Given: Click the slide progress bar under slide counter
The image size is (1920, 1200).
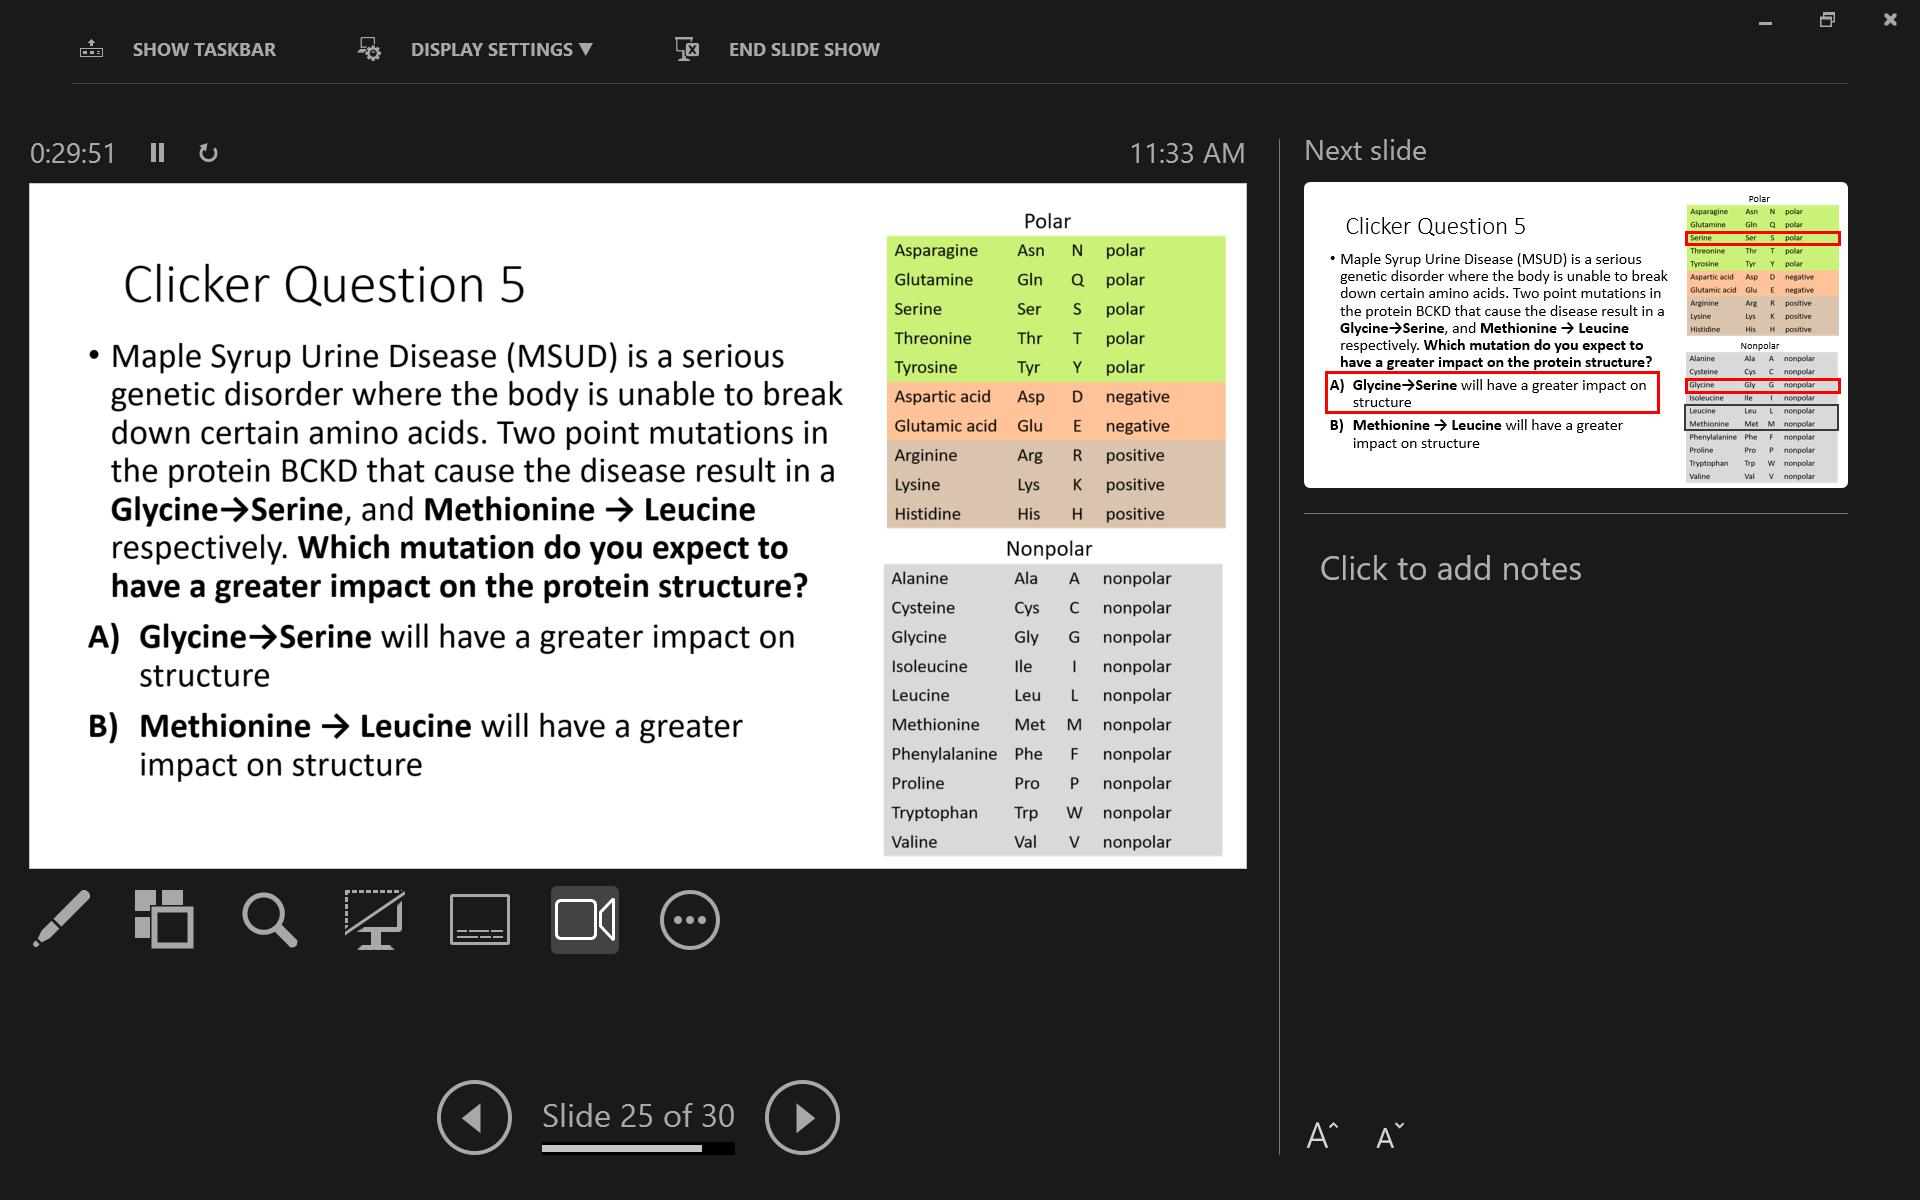Looking at the screenshot, I should point(638,1149).
